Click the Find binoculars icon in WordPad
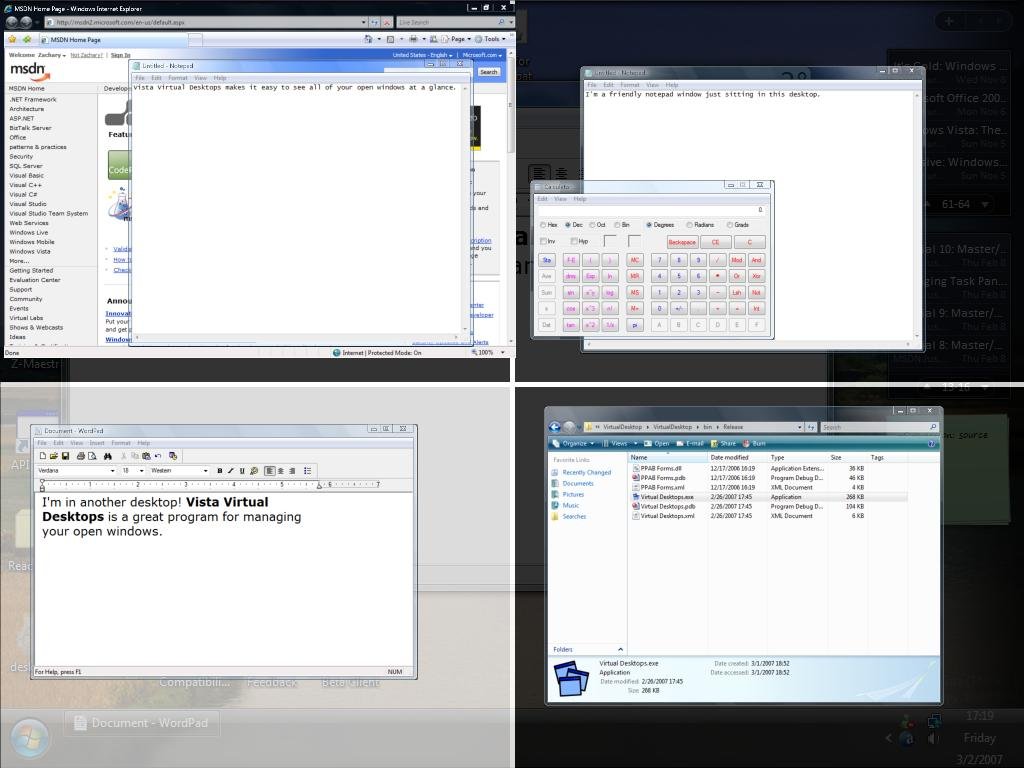This screenshot has width=1024, height=768. click(x=107, y=456)
